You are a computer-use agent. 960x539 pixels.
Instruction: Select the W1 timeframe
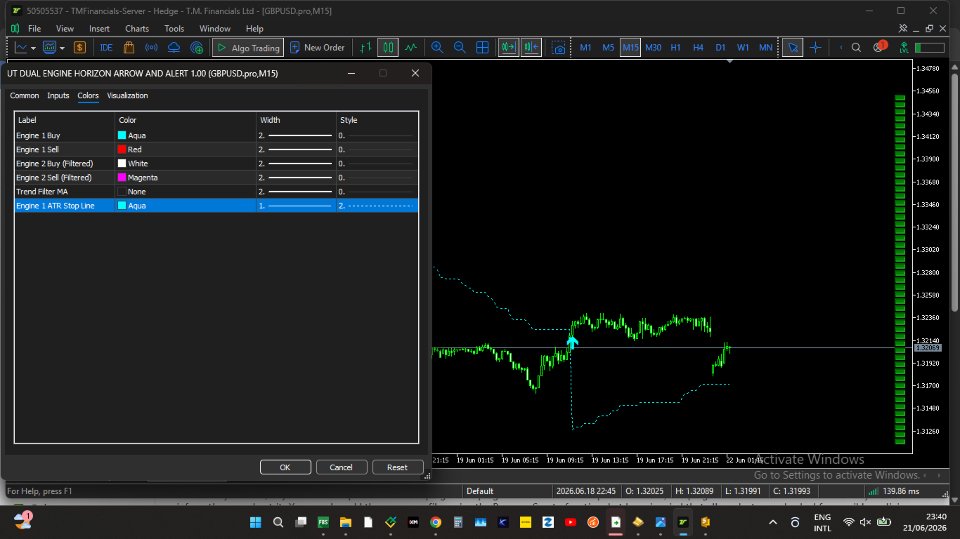pos(743,47)
